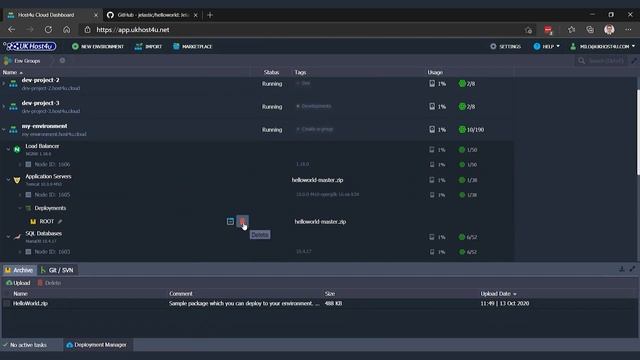Select the HelloWorld.zip archive name

point(30,303)
